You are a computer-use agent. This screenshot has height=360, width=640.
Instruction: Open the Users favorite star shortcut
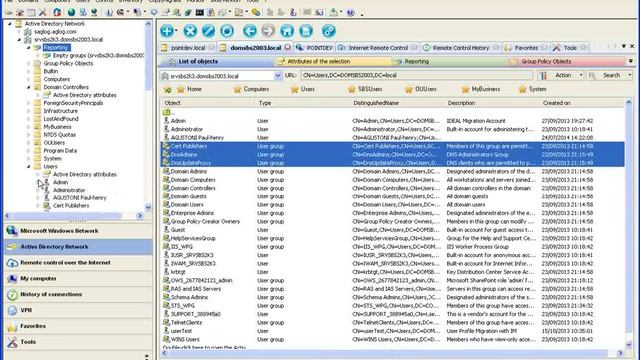point(302,89)
